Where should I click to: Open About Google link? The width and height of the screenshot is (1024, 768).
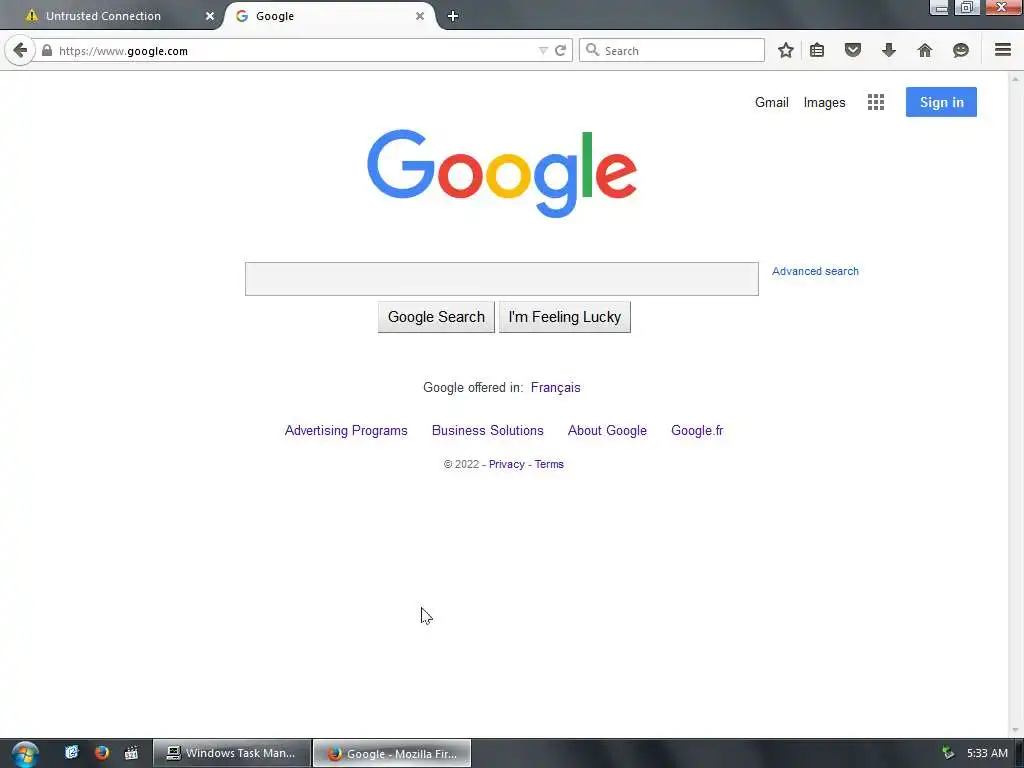pos(607,430)
